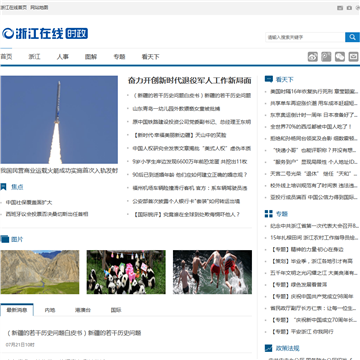Open the Weibo share icon
This screenshot has height=360, width=360.
click(x=313, y=57)
